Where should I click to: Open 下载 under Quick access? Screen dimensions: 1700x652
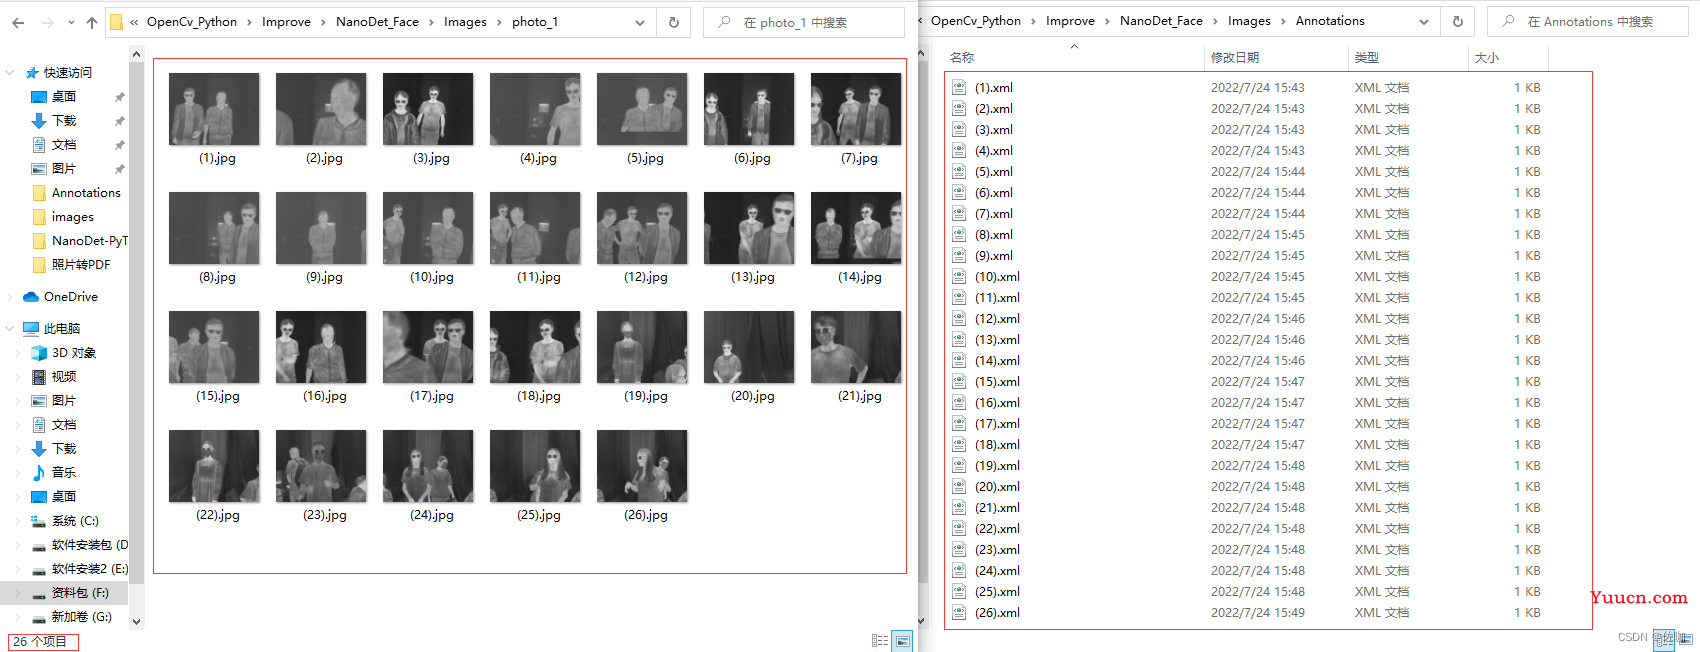(64, 121)
